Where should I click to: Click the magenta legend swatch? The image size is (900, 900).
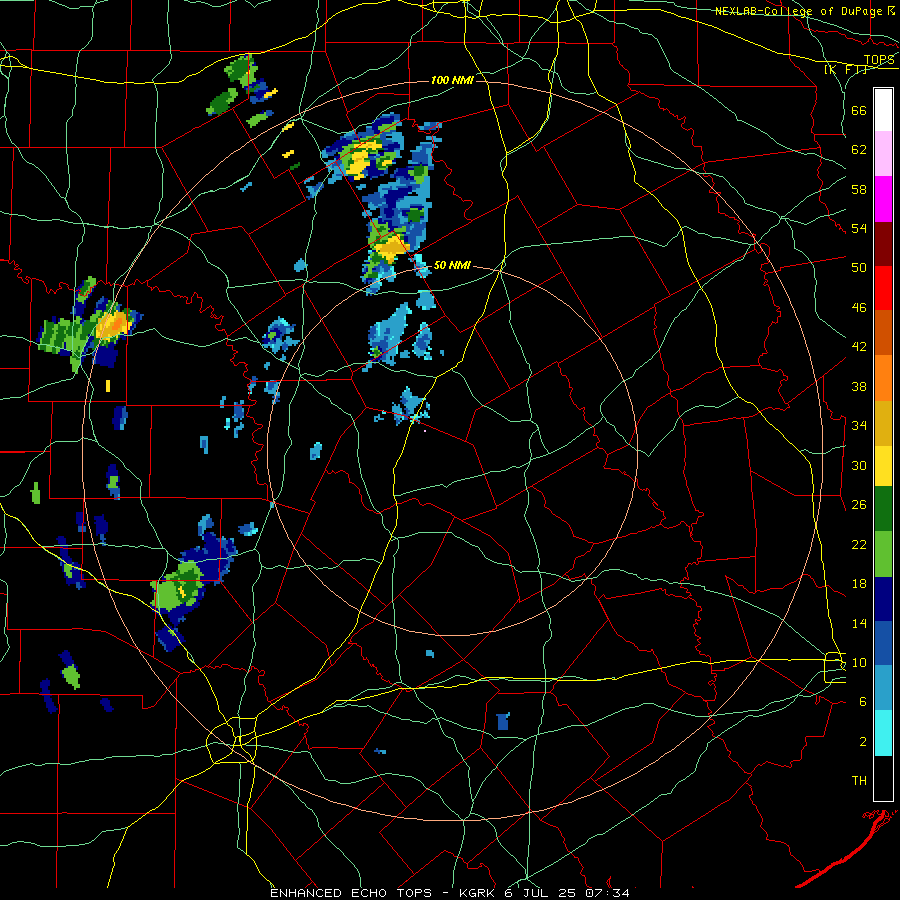(x=883, y=199)
